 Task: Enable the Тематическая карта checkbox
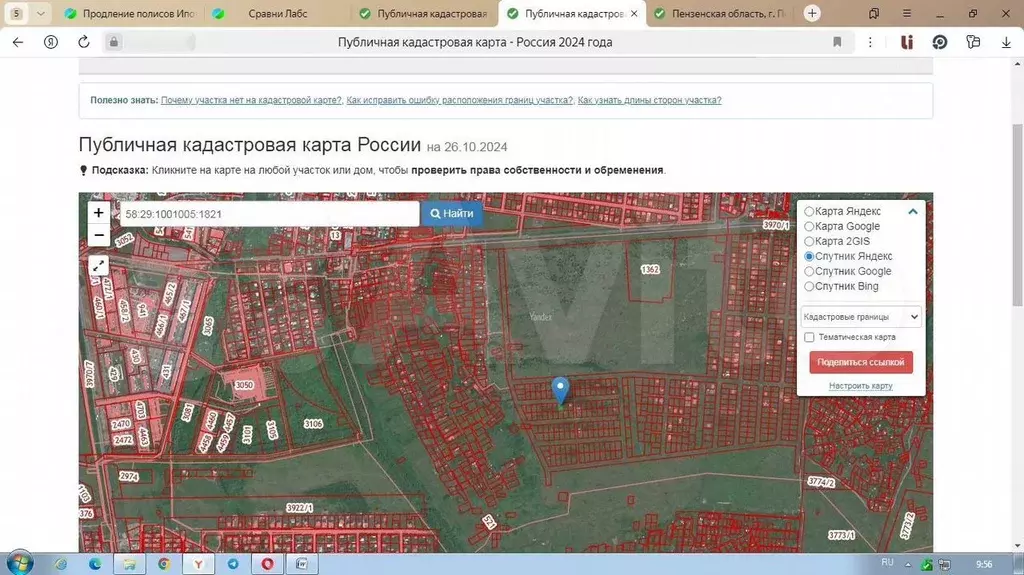(x=809, y=337)
